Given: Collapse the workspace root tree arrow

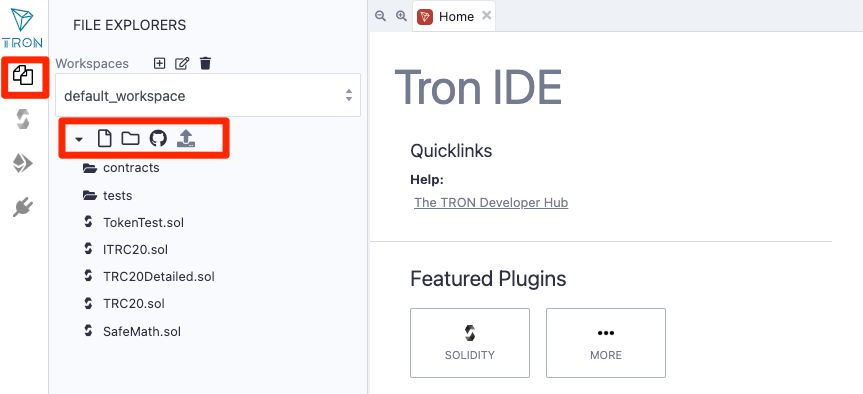Looking at the screenshot, I should [79, 140].
